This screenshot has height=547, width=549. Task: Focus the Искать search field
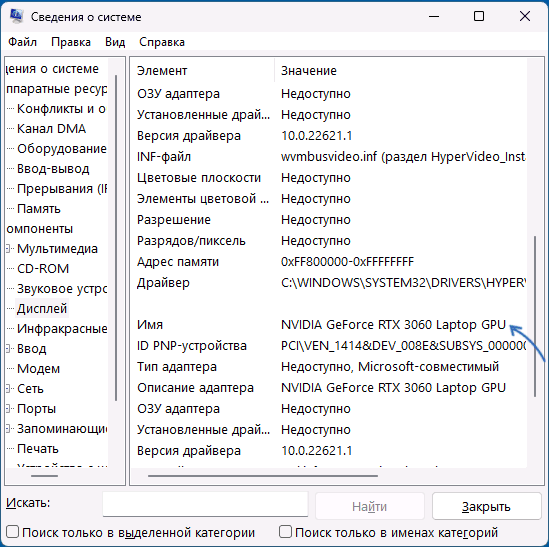click(x=205, y=504)
